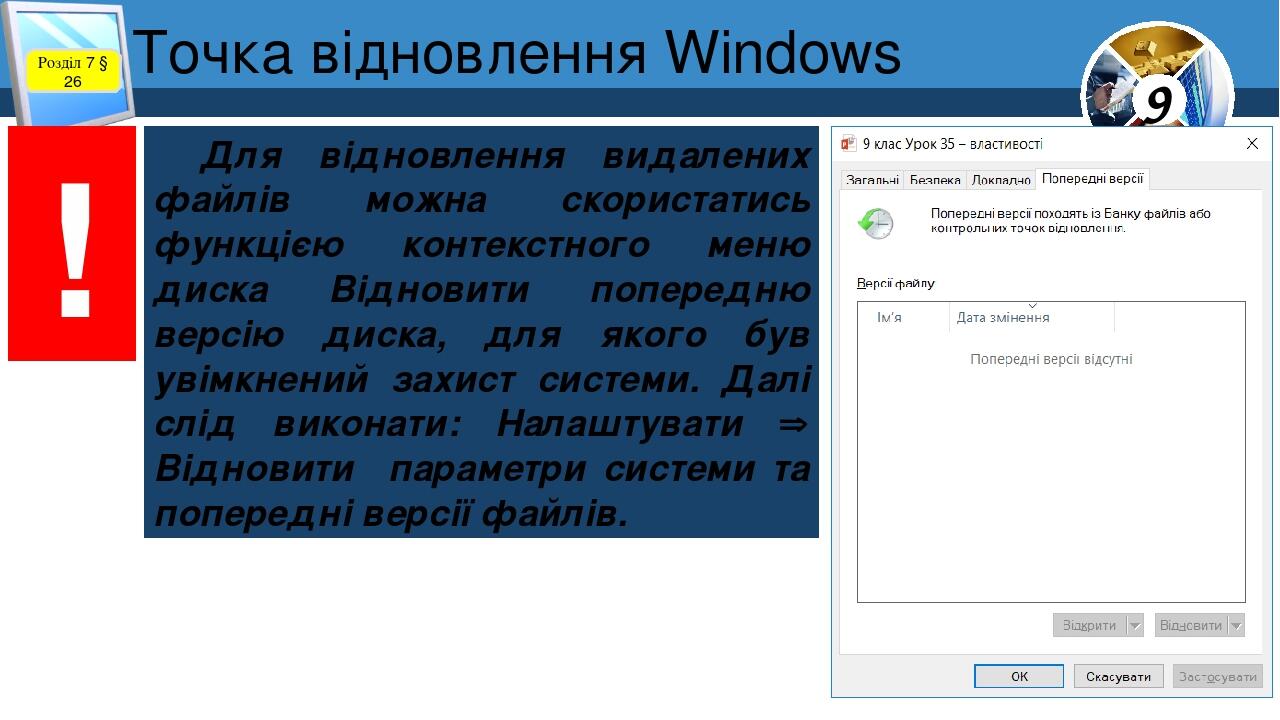
Task: Click the Попередні версії відсутні text
Action: point(1051,359)
